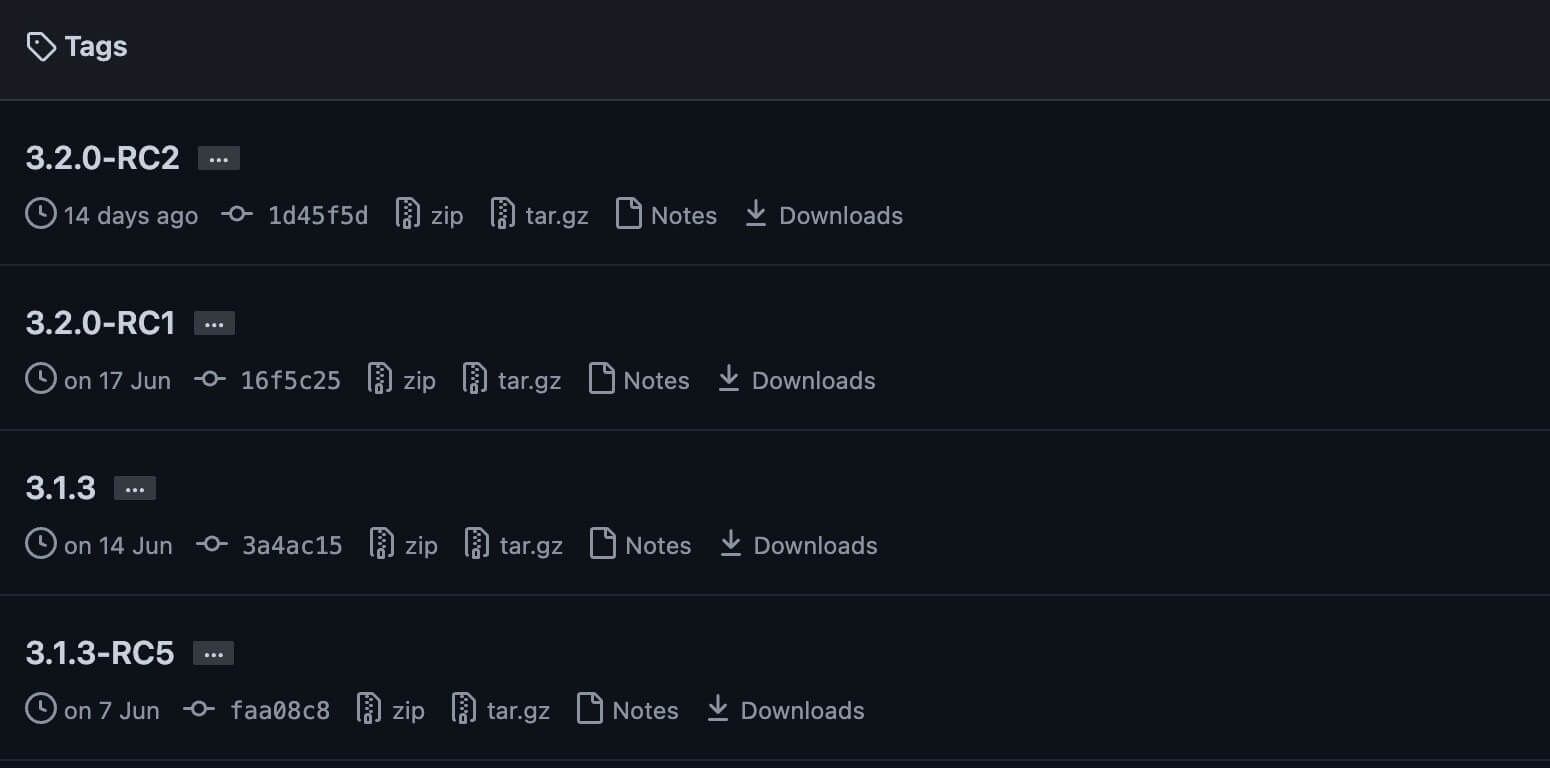Click the Notes document icon for 3.1.3
This screenshot has width=1550, height=768.
point(603,543)
